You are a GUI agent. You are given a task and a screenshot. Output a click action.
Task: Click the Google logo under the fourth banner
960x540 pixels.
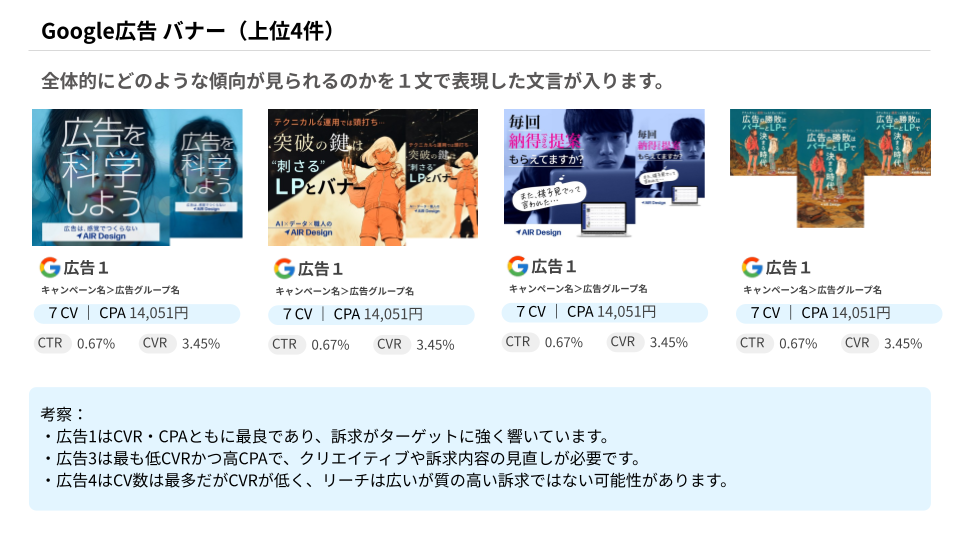coord(752,268)
